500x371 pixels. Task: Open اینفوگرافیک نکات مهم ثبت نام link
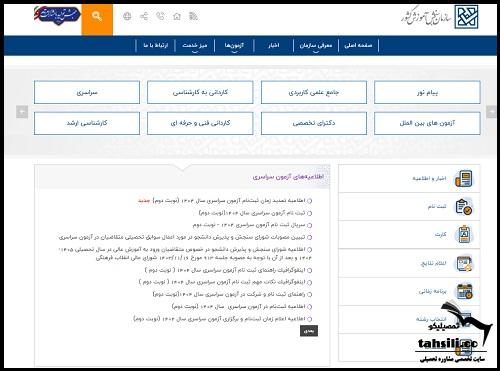pyautogui.click(x=222, y=282)
